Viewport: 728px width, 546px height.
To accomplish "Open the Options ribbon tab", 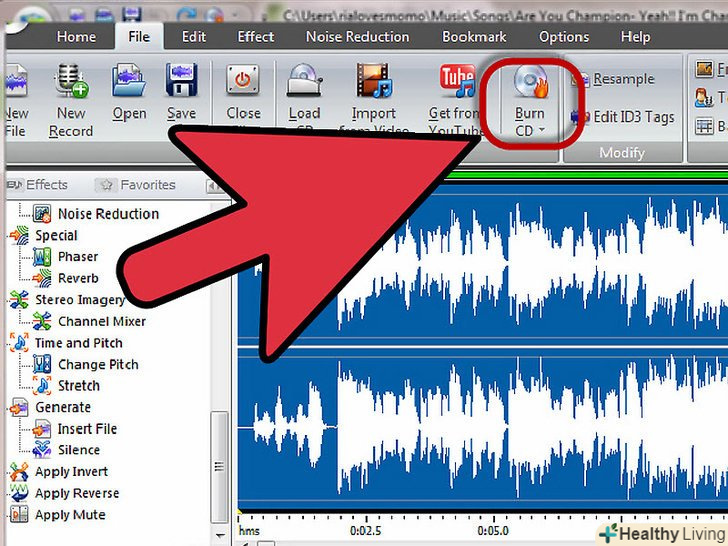I will click(x=564, y=37).
